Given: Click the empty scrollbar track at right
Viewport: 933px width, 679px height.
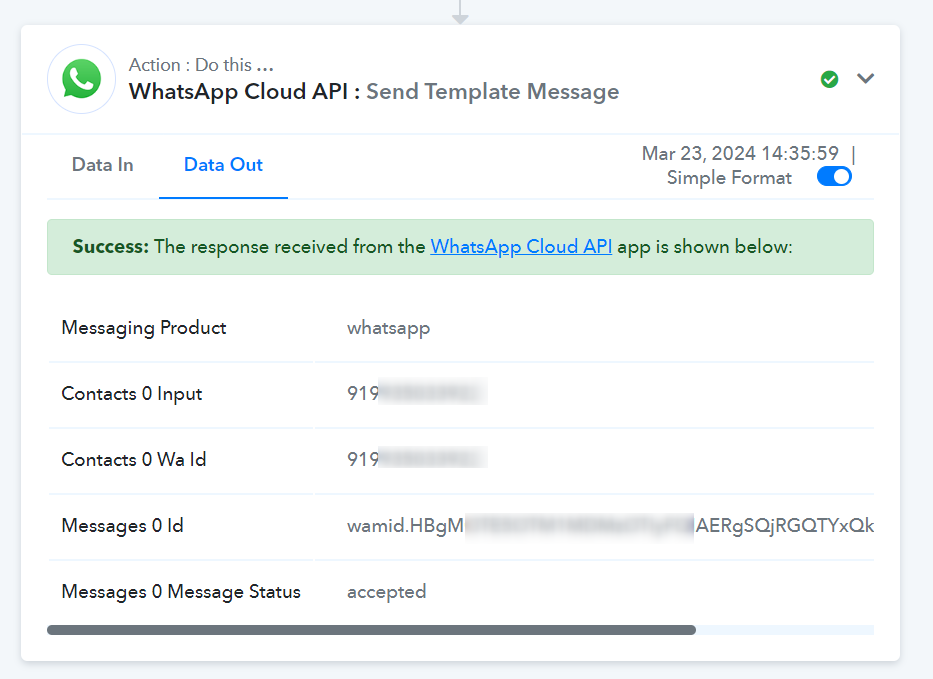Looking at the screenshot, I should [x=785, y=630].
